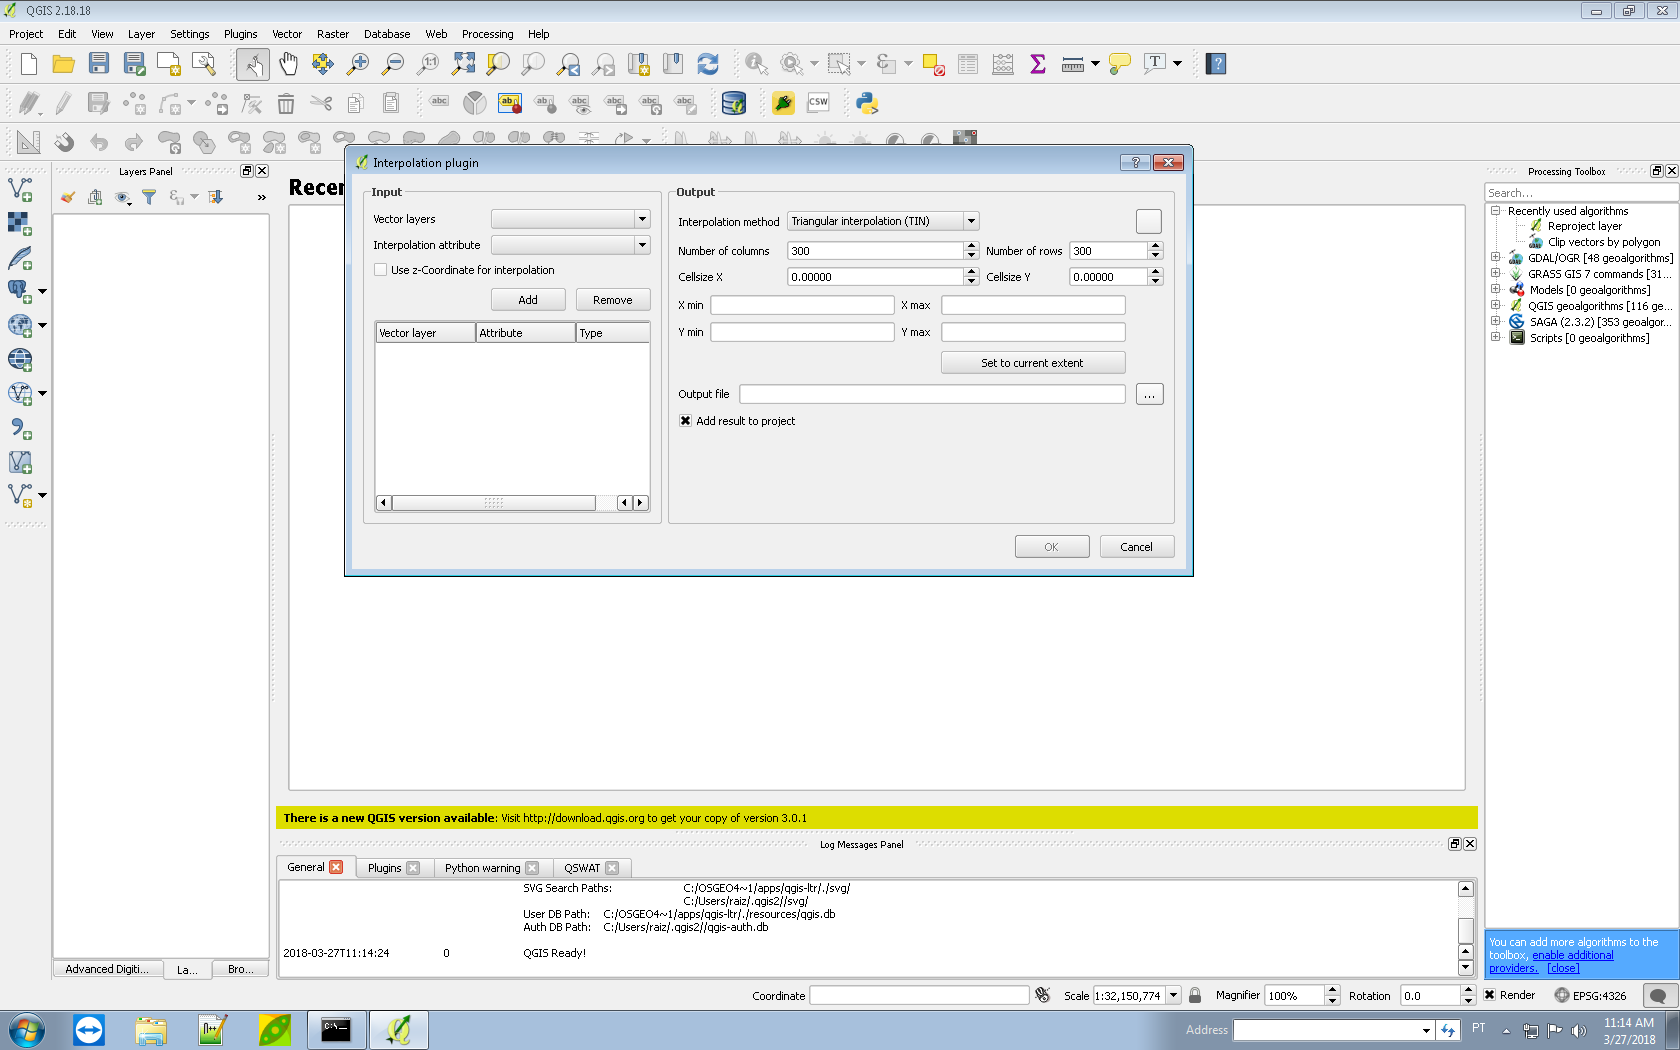
Task: Select the Identify Features tool
Action: 756,64
